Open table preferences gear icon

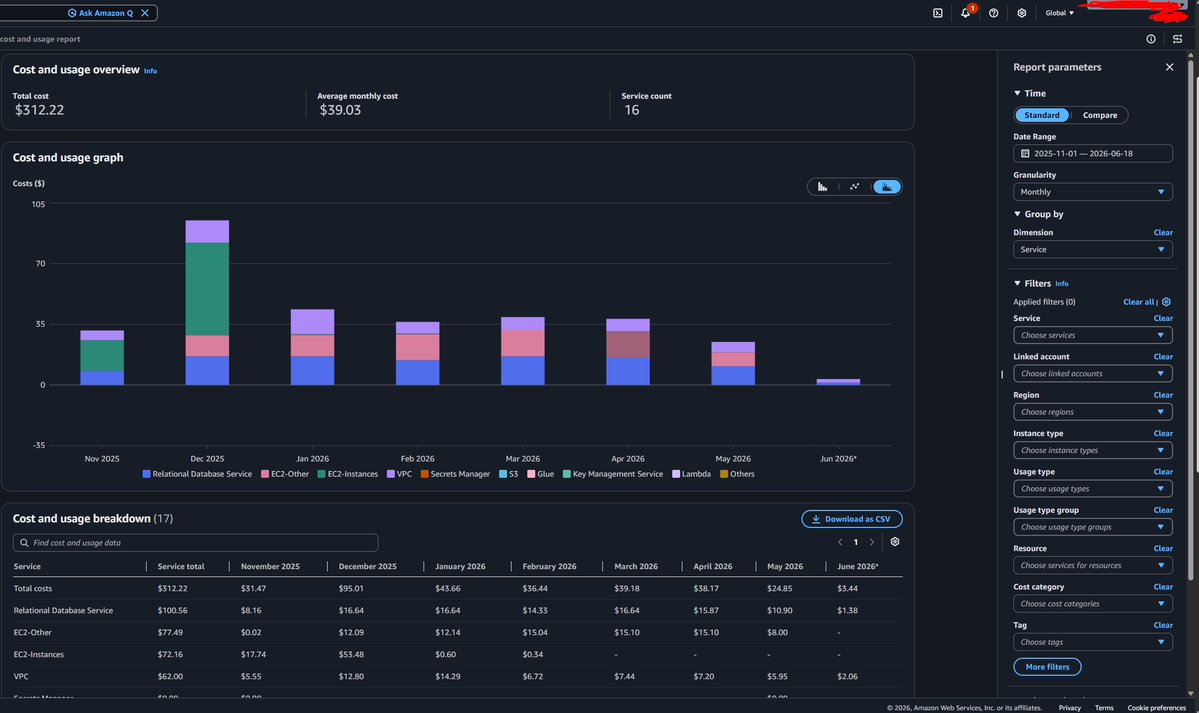895,542
